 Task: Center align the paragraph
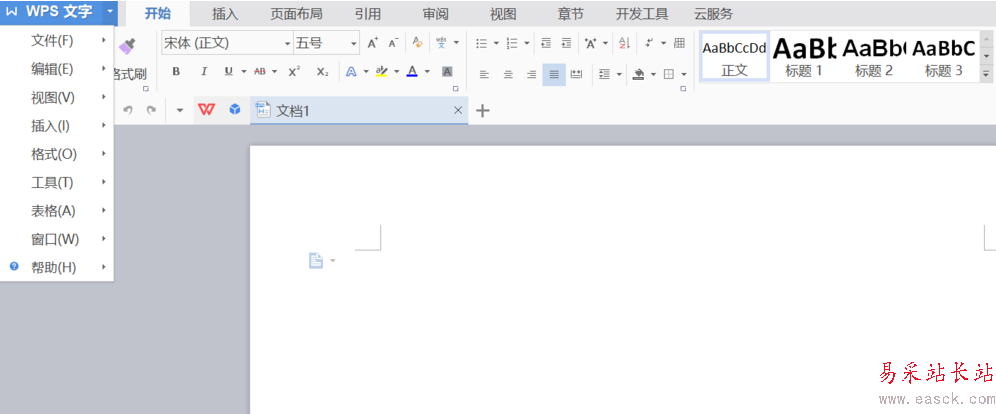click(508, 74)
